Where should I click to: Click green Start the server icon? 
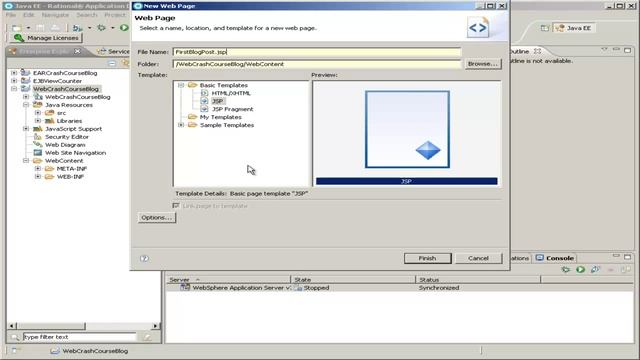[x=580, y=269]
